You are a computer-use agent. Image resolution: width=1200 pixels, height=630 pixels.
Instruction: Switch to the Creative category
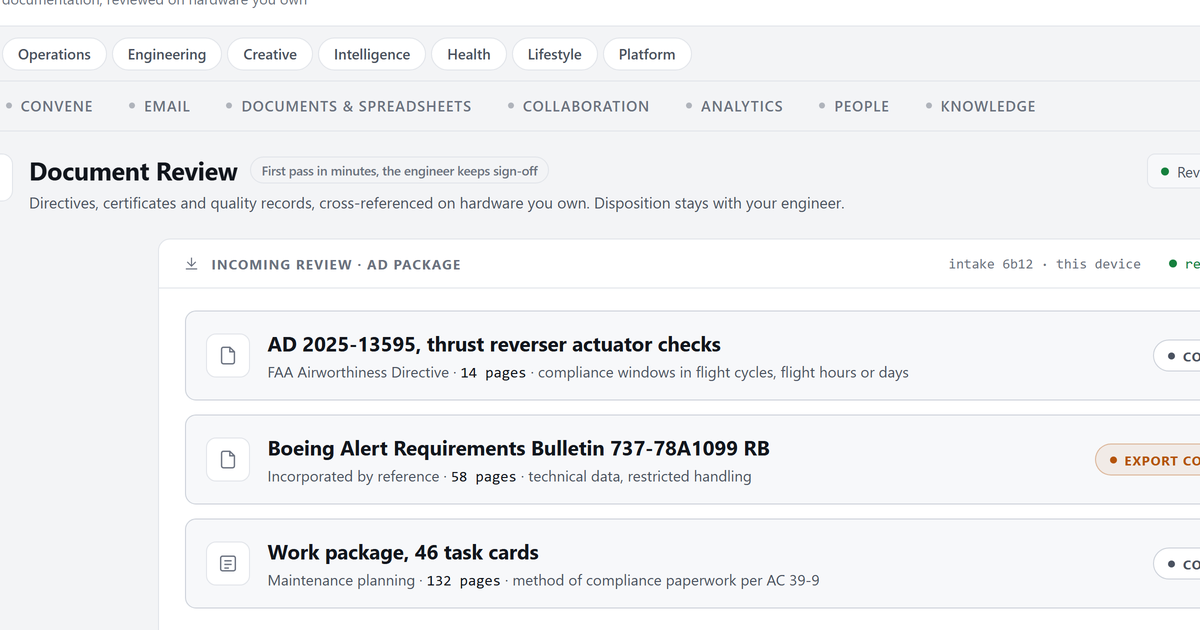click(270, 54)
